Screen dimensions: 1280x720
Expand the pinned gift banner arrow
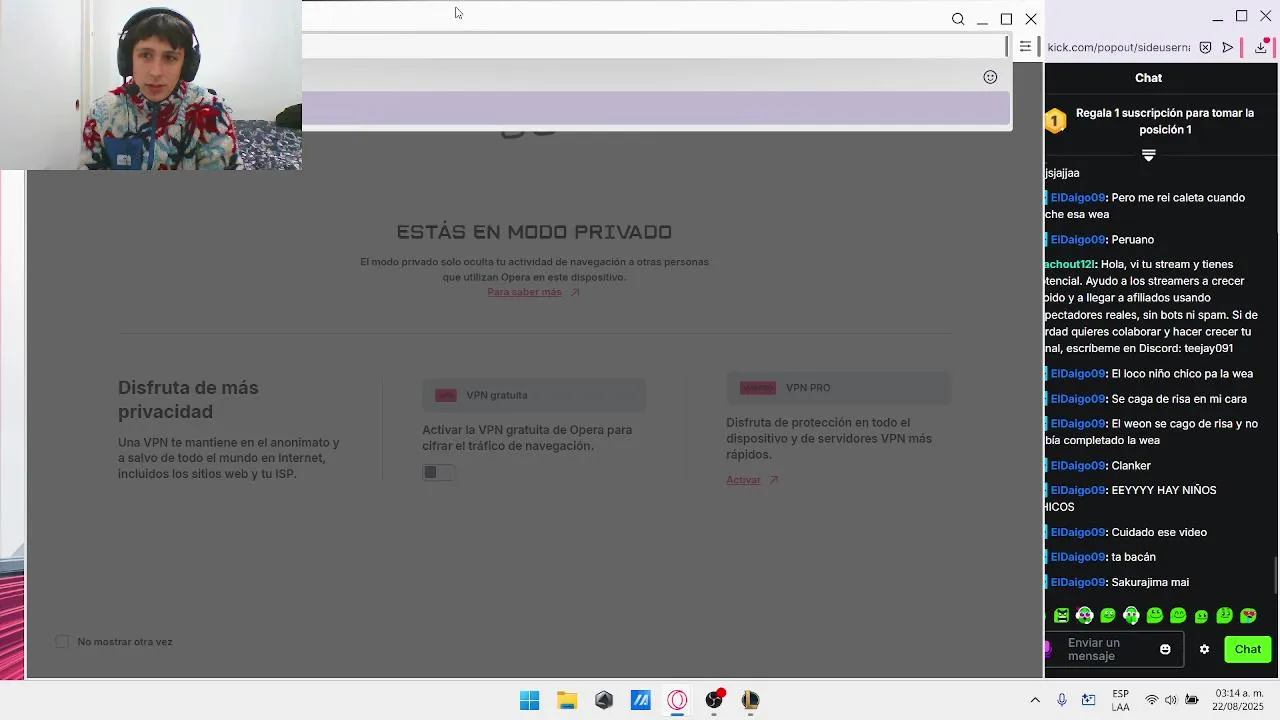1148,155
